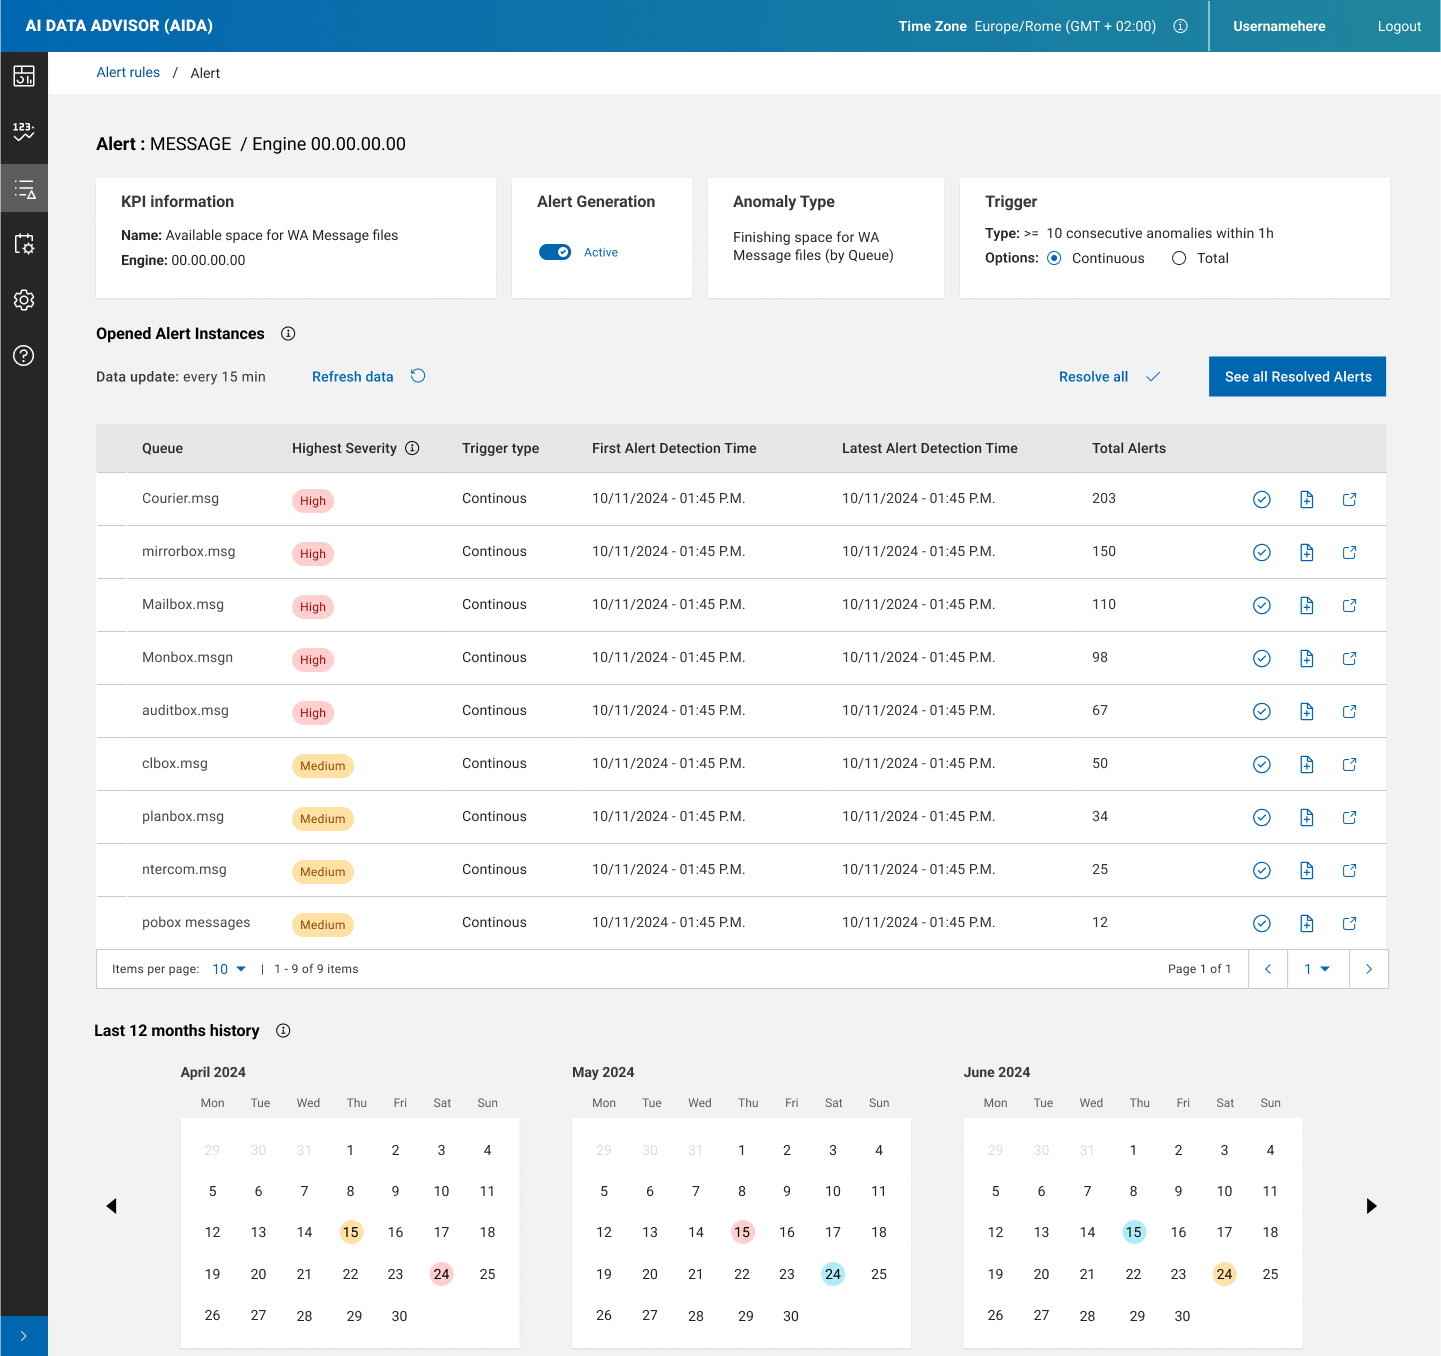Open the page number dropdown
This screenshot has width=1441, height=1356.
pos(1316,969)
